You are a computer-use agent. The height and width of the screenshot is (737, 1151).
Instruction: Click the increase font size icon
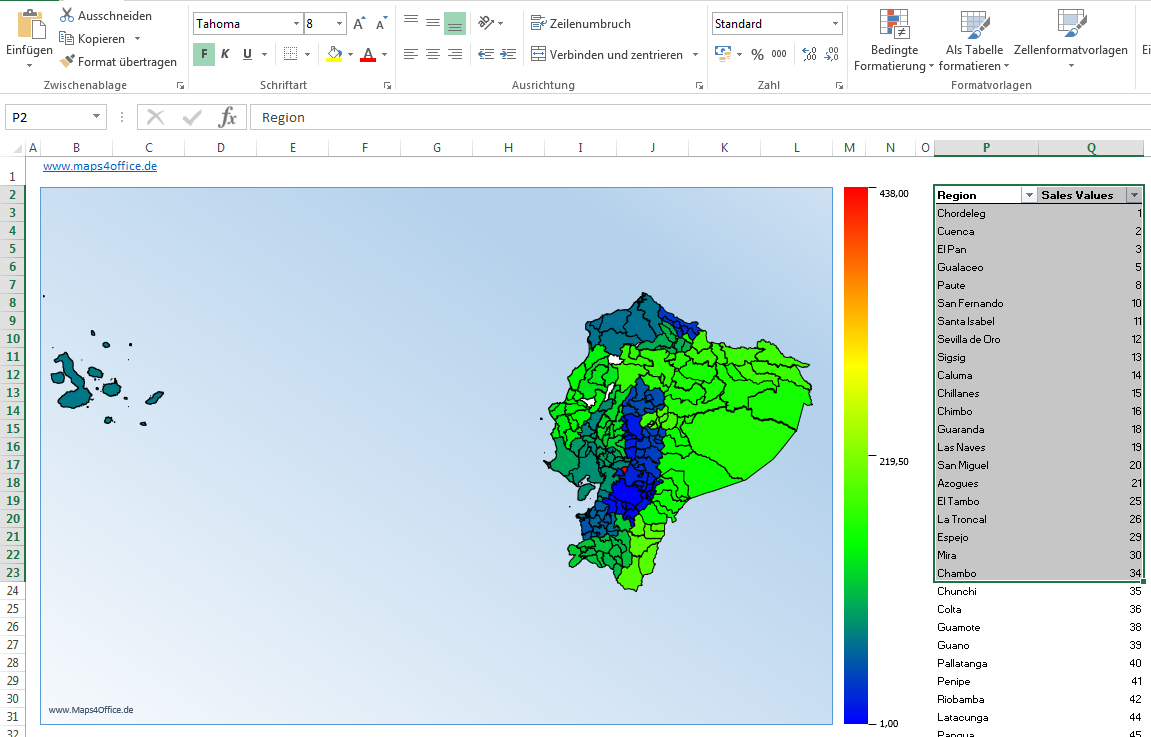pyautogui.click(x=359, y=24)
